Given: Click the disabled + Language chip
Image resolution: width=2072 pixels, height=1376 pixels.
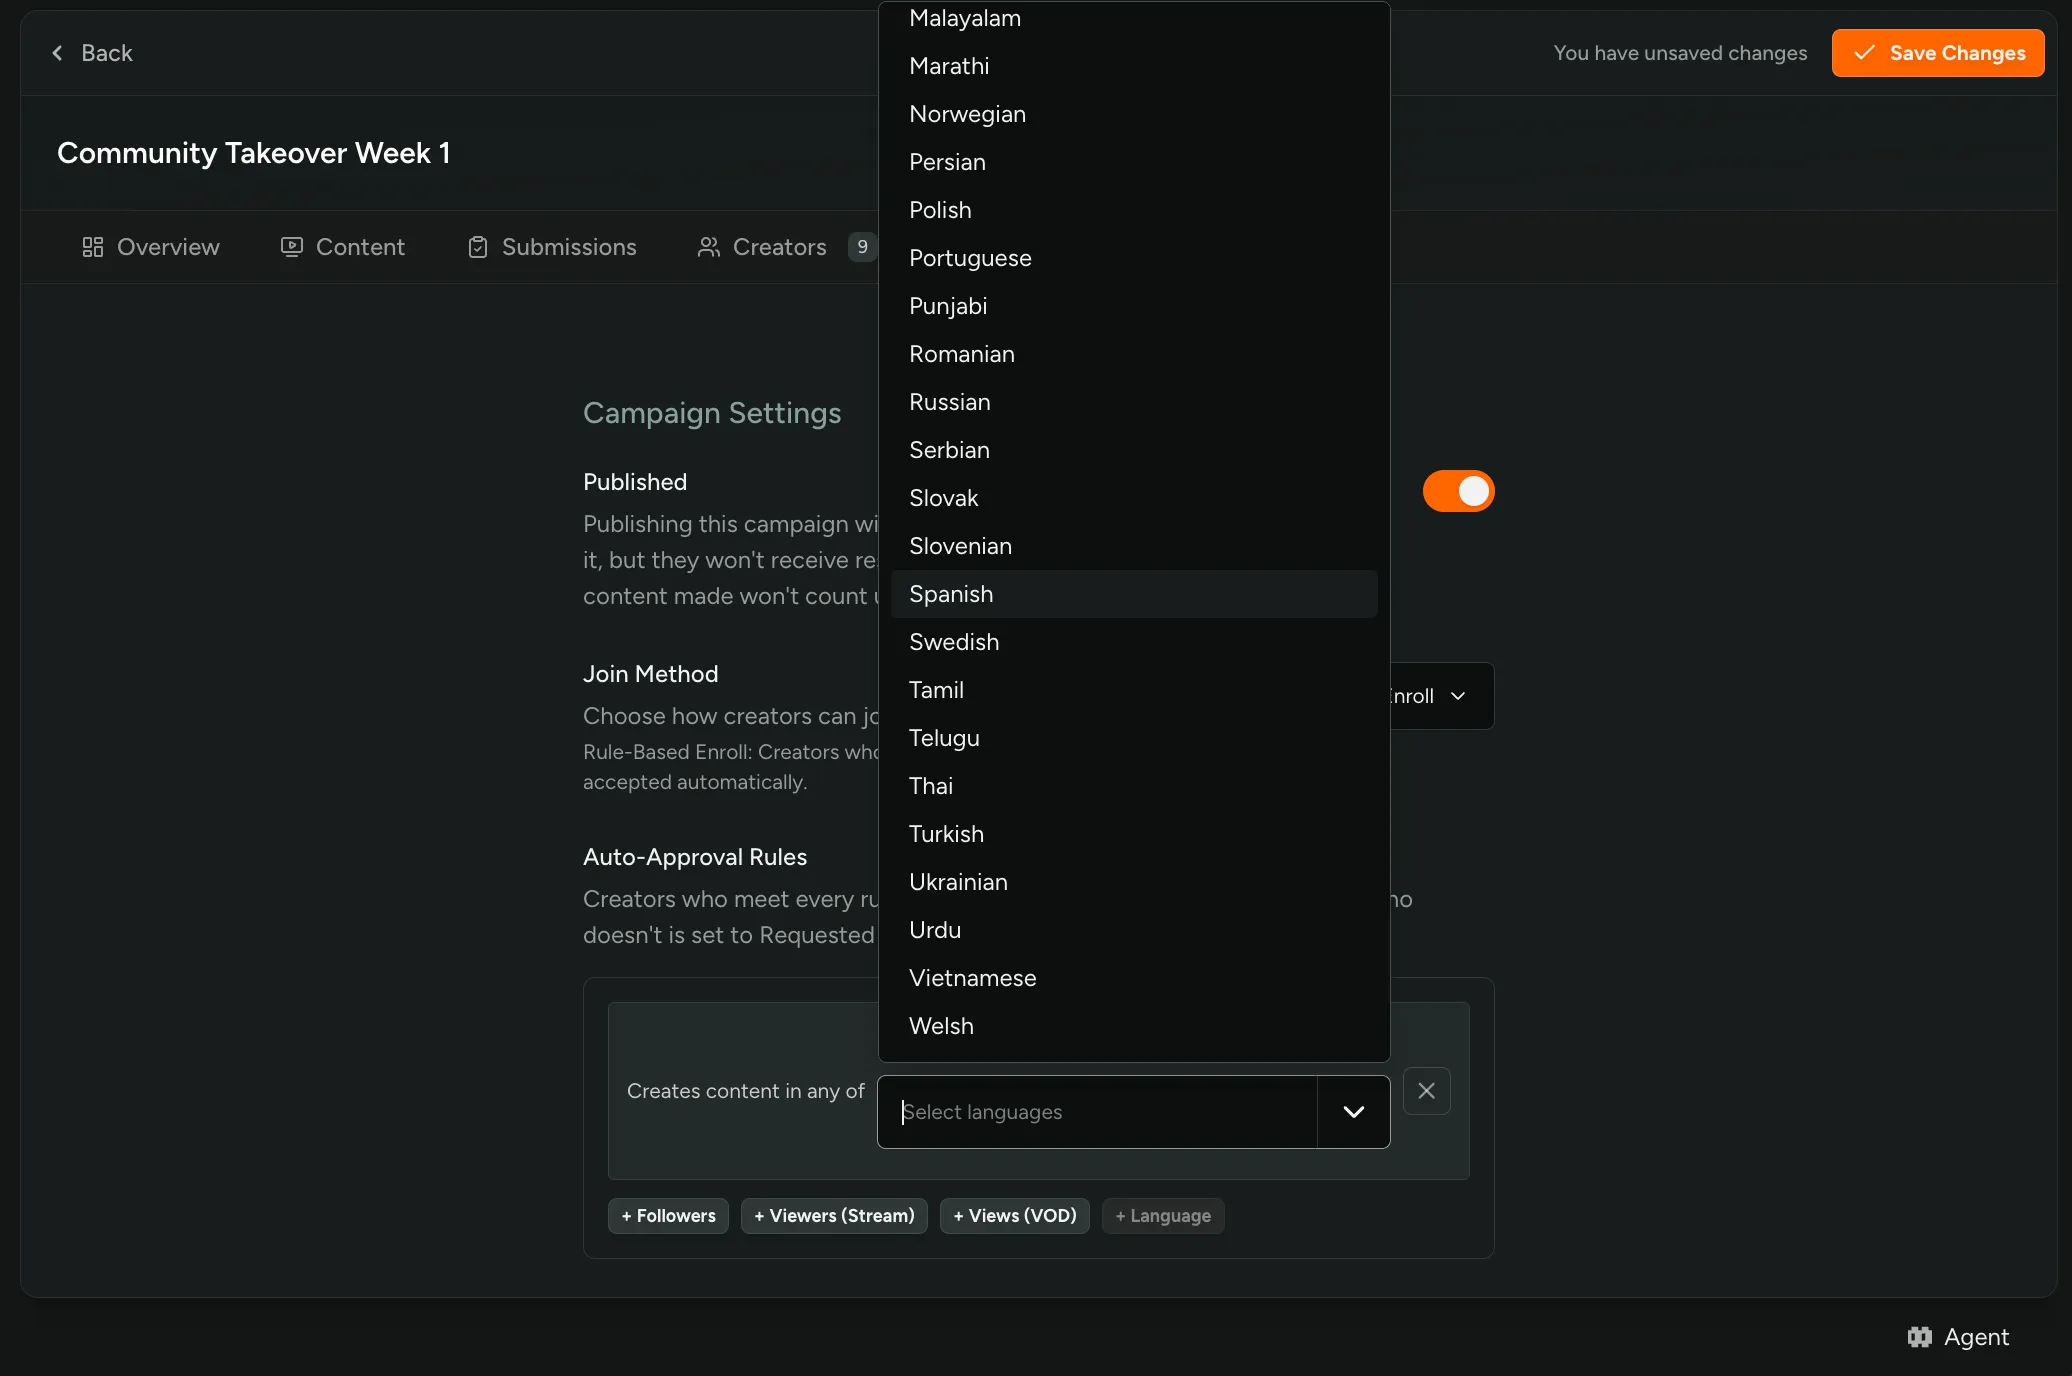Looking at the screenshot, I should click(x=1163, y=1216).
